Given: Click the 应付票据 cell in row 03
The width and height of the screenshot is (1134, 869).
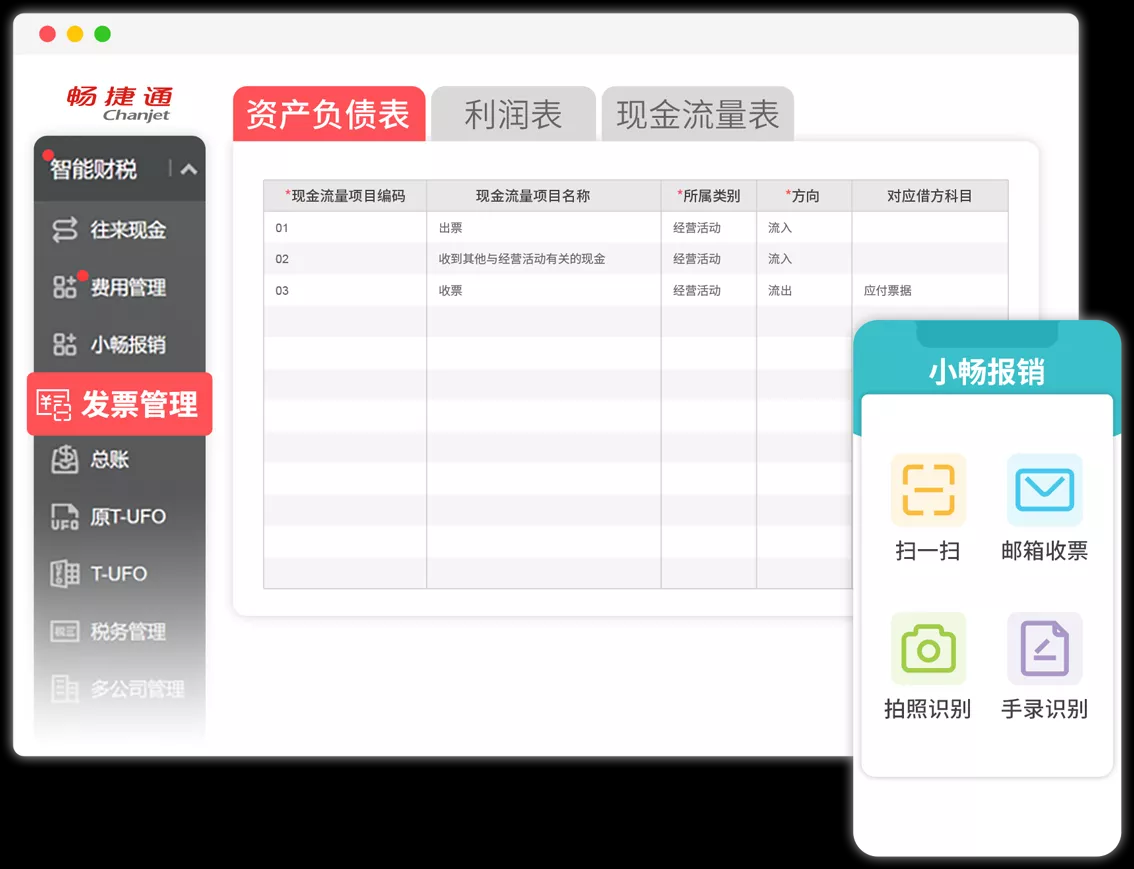Looking at the screenshot, I should (x=887, y=291).
